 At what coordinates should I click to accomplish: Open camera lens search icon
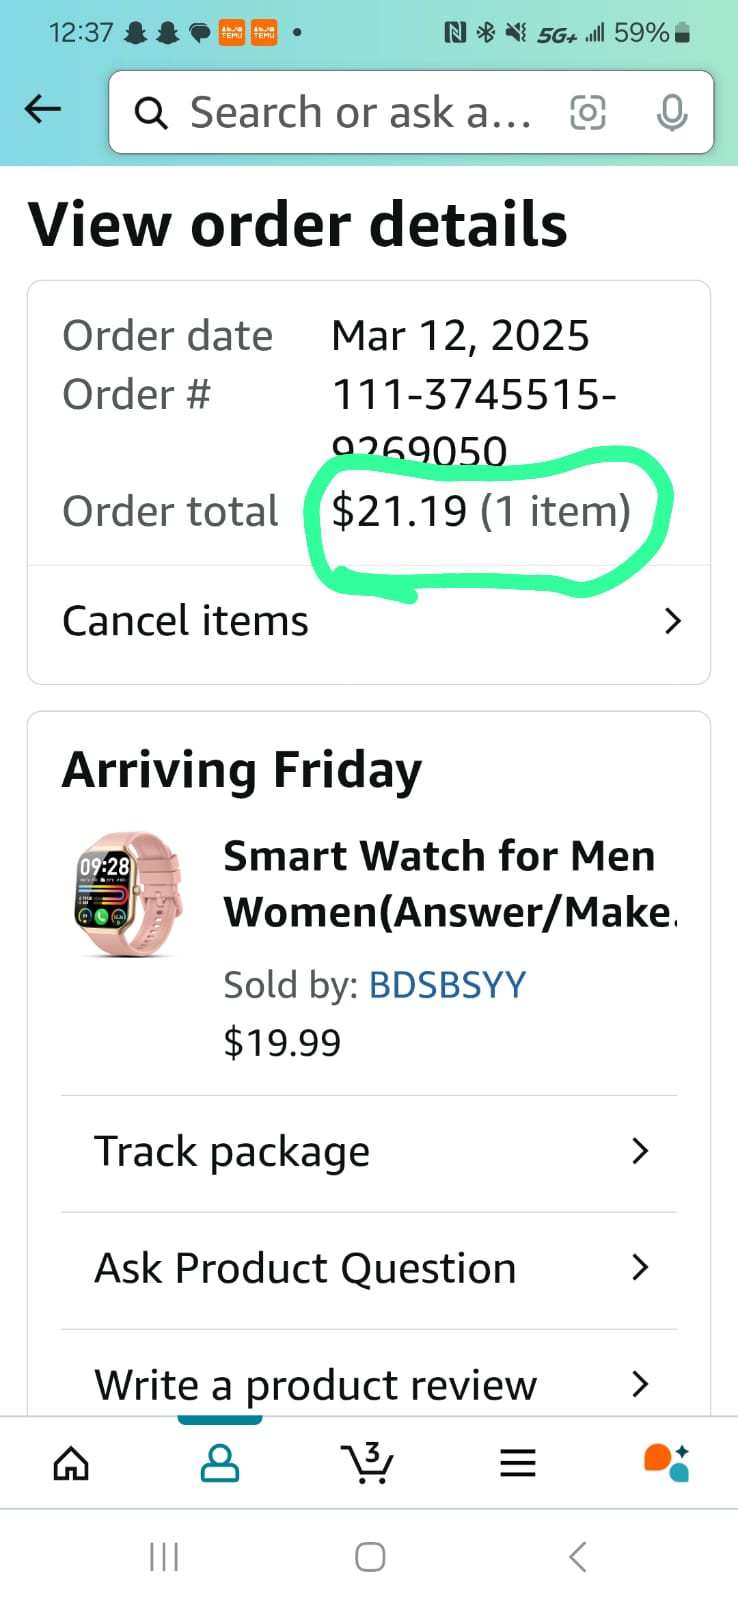587,112
